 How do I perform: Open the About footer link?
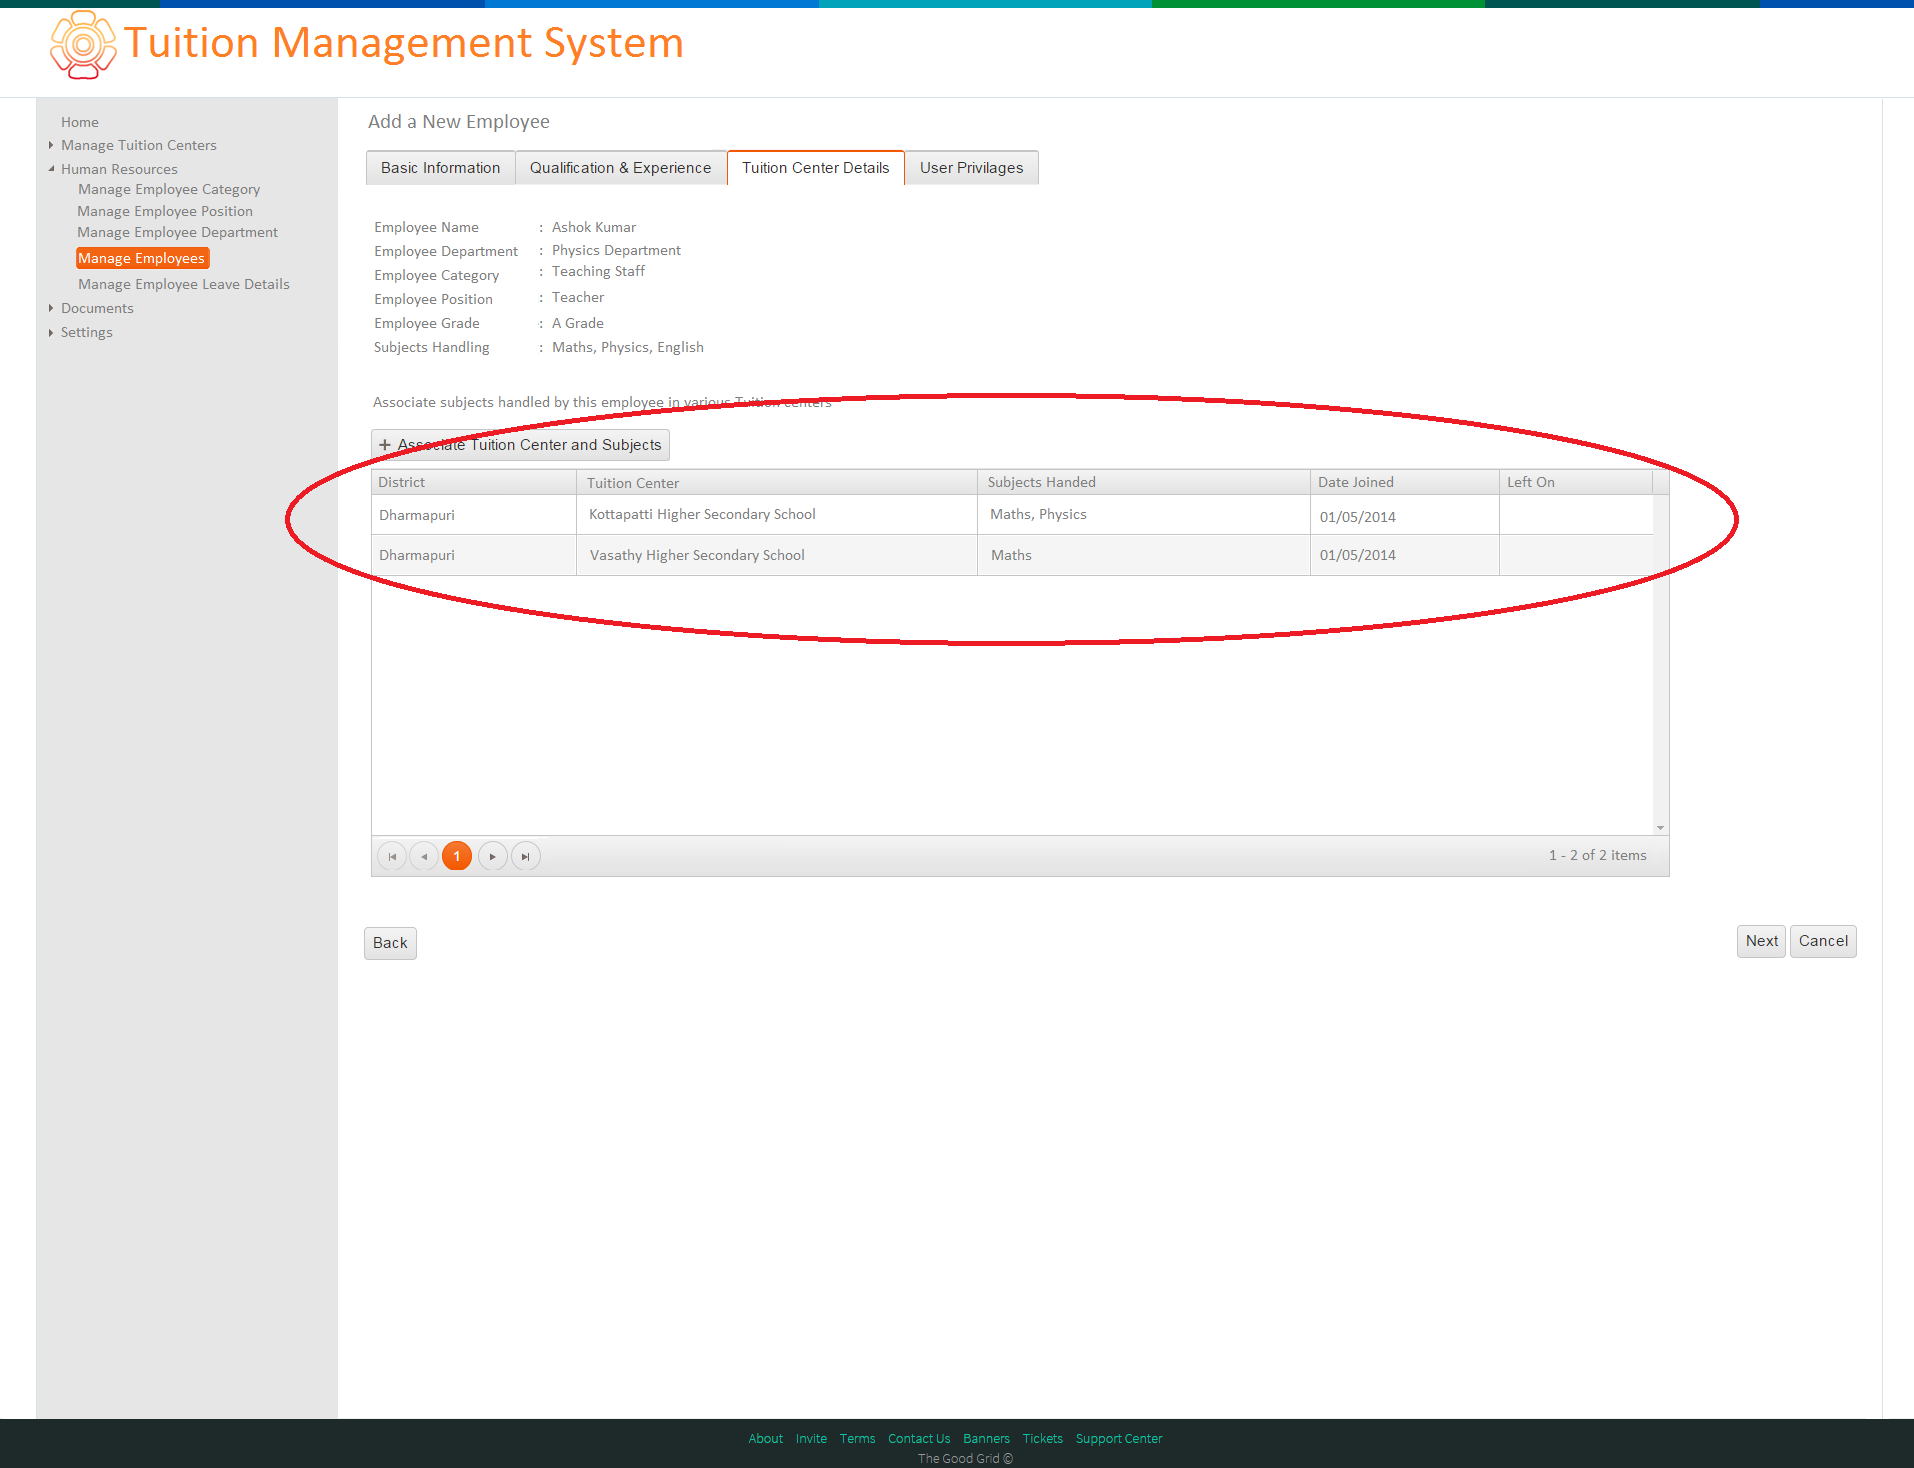click(x=766, y=1439)
